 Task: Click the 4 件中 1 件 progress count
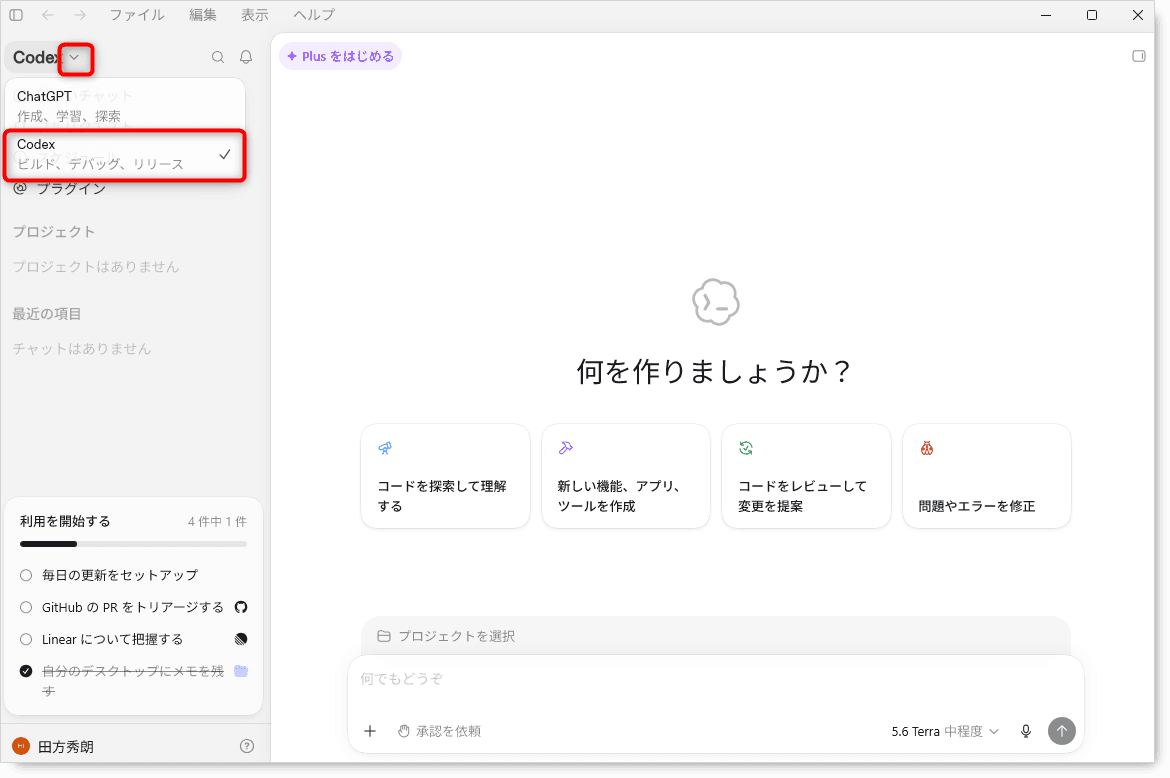[x=217, y=521]
